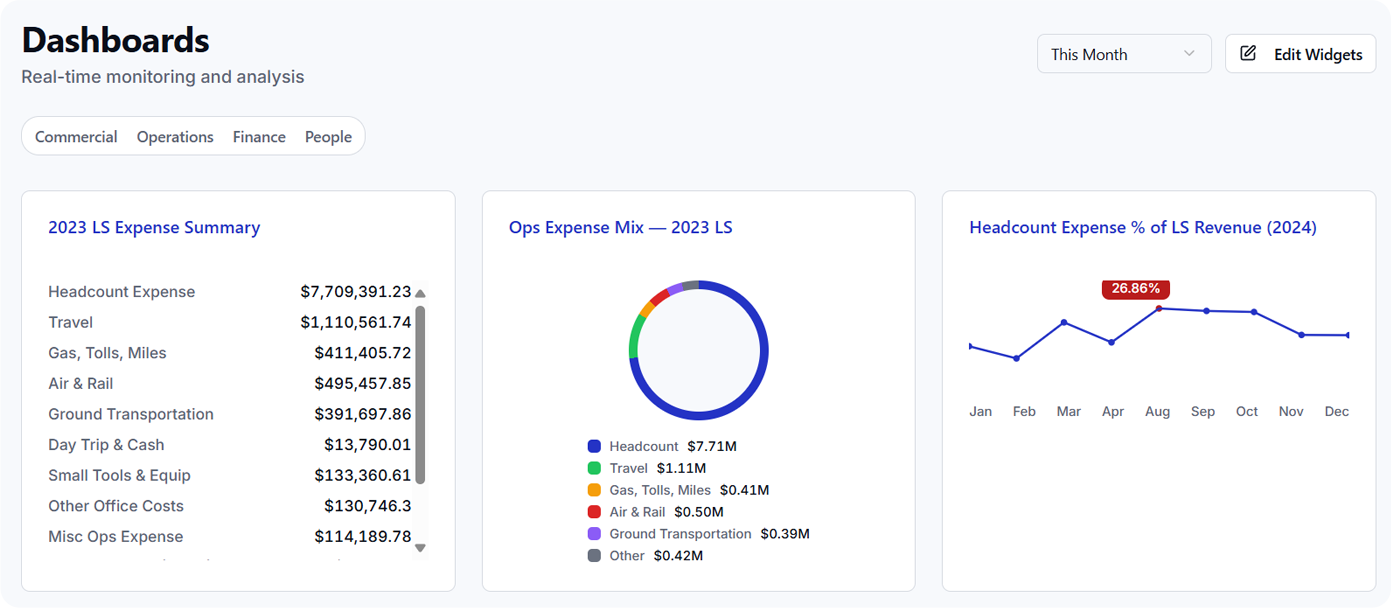
Task: Click the expense list vertical scrollbar thumb
Action: coord(420,395)
